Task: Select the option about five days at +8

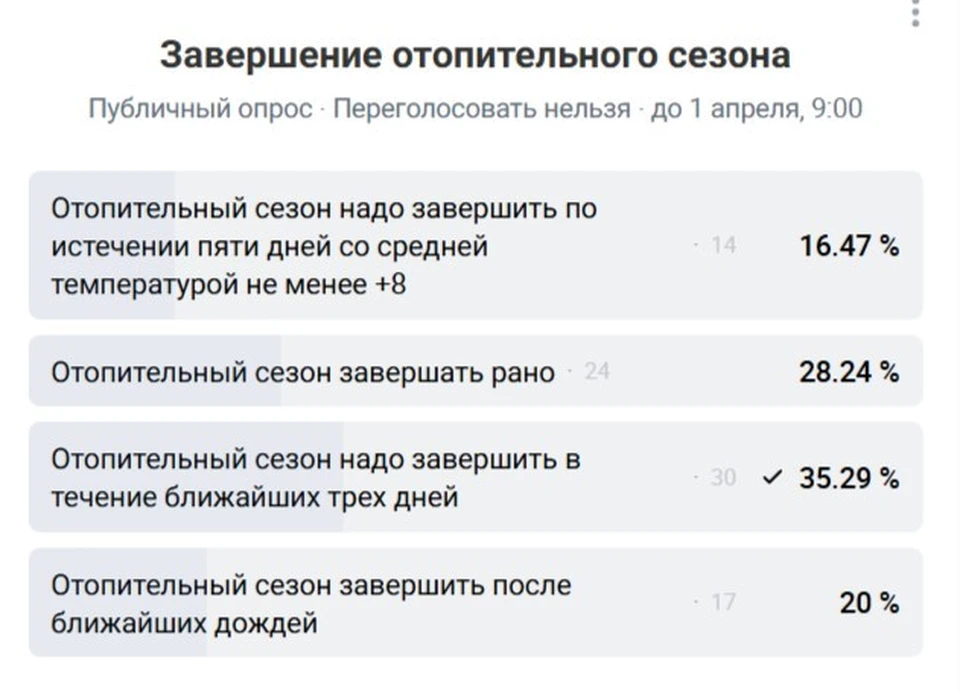Action: point(324,247)
